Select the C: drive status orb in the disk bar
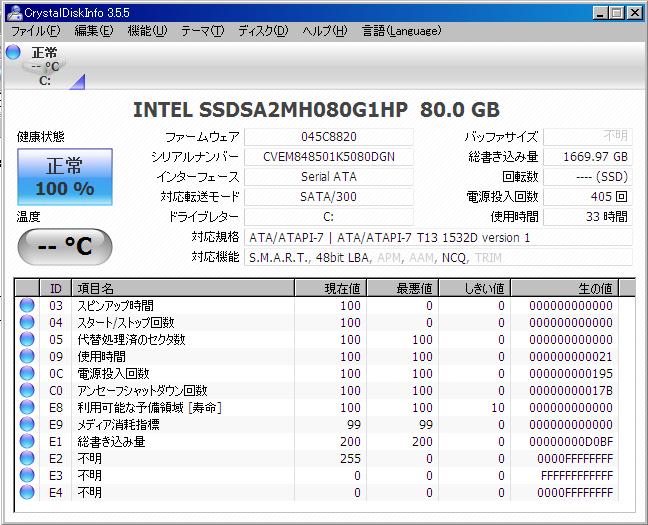This screenshot has width=648, height=525. click(13, 52)
